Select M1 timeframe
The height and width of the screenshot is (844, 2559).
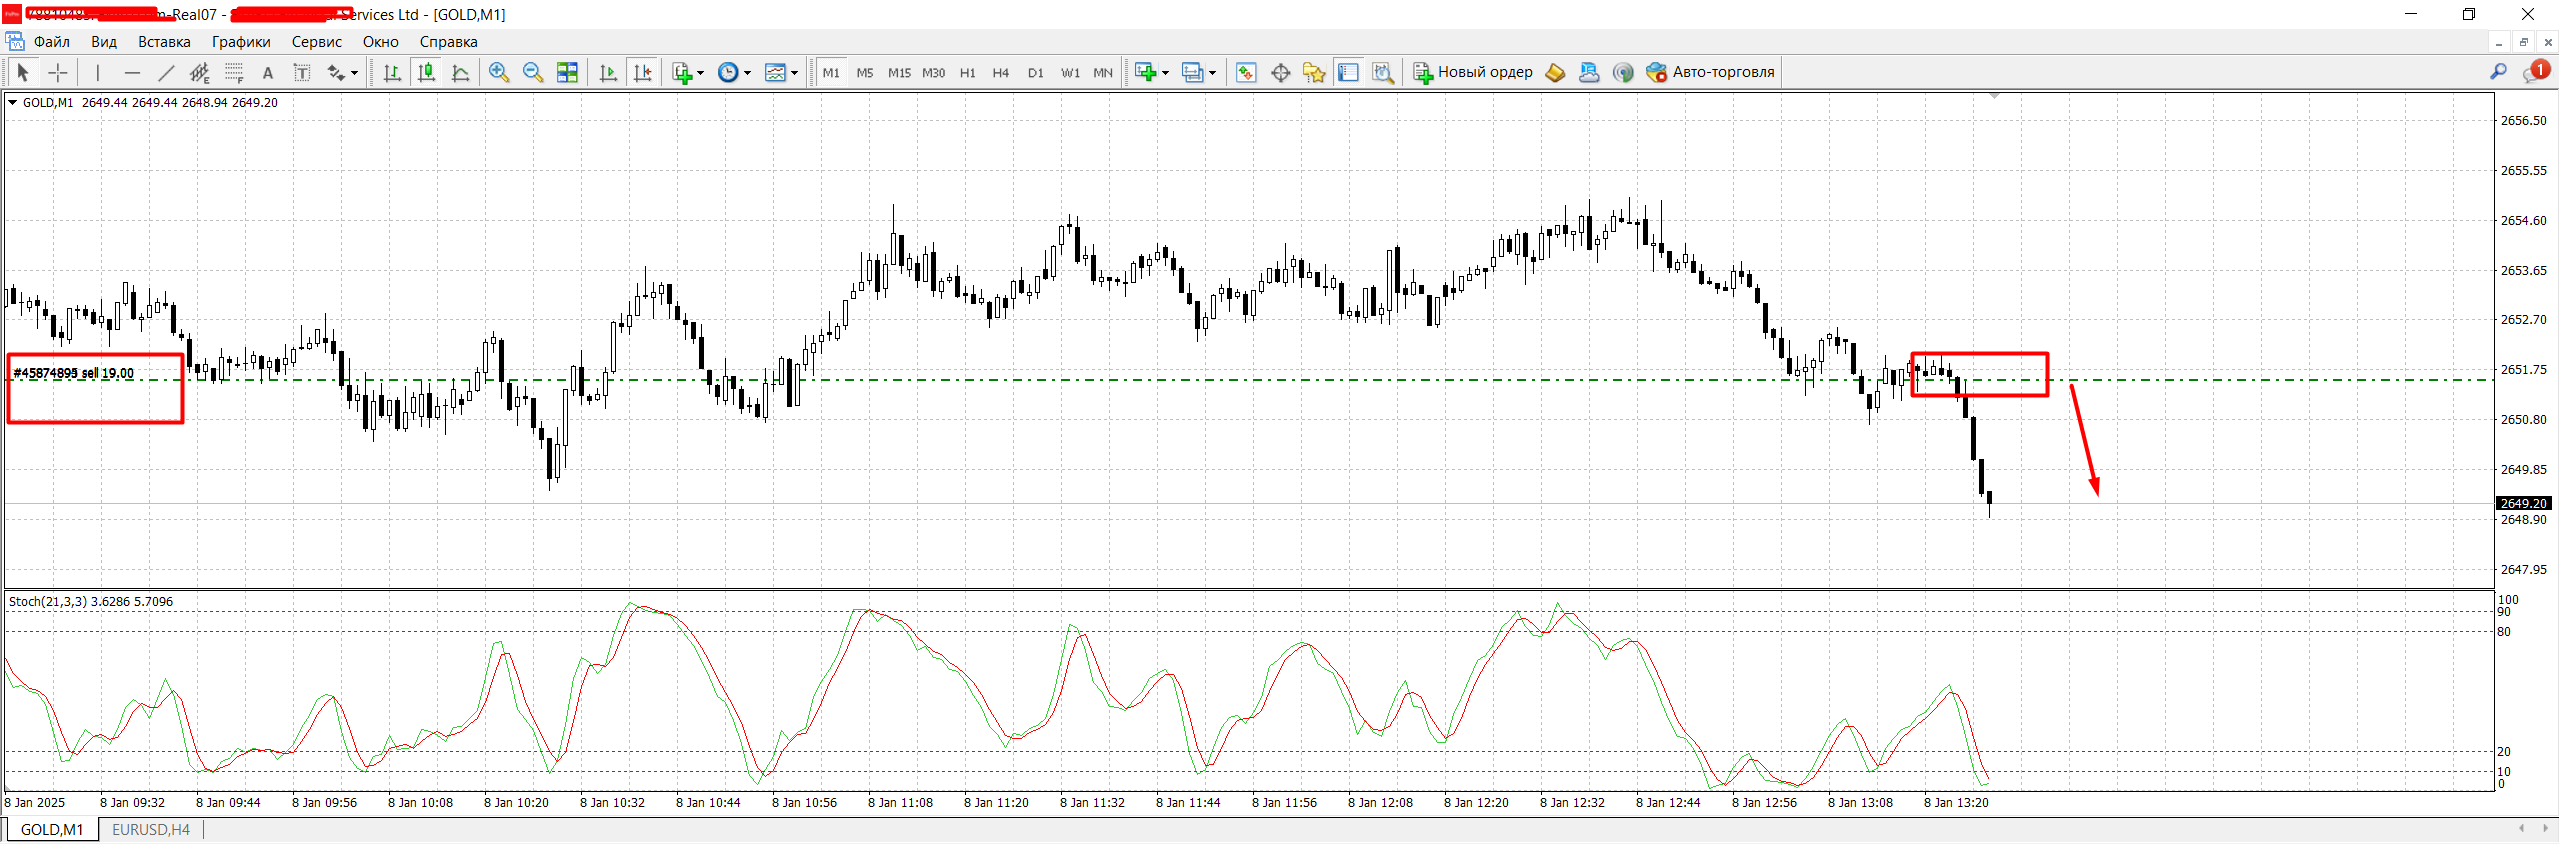(831, 72)
